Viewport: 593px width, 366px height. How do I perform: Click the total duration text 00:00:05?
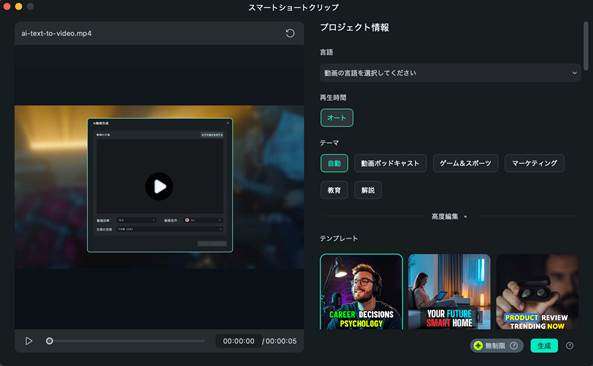point(281,341)
